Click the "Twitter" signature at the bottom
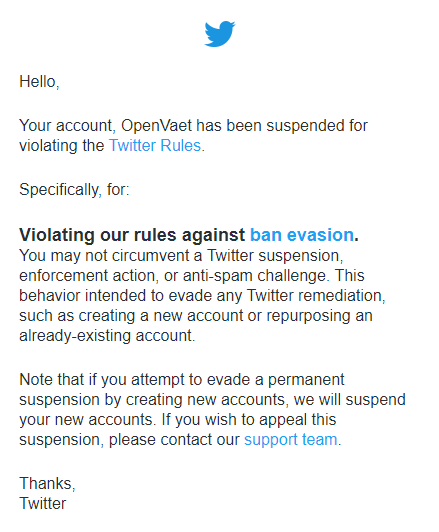 pos(43,504)
